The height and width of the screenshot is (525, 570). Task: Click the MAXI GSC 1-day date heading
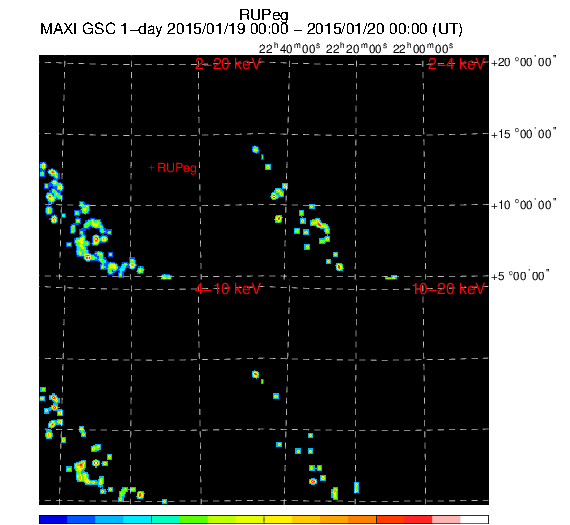(251, 29)
